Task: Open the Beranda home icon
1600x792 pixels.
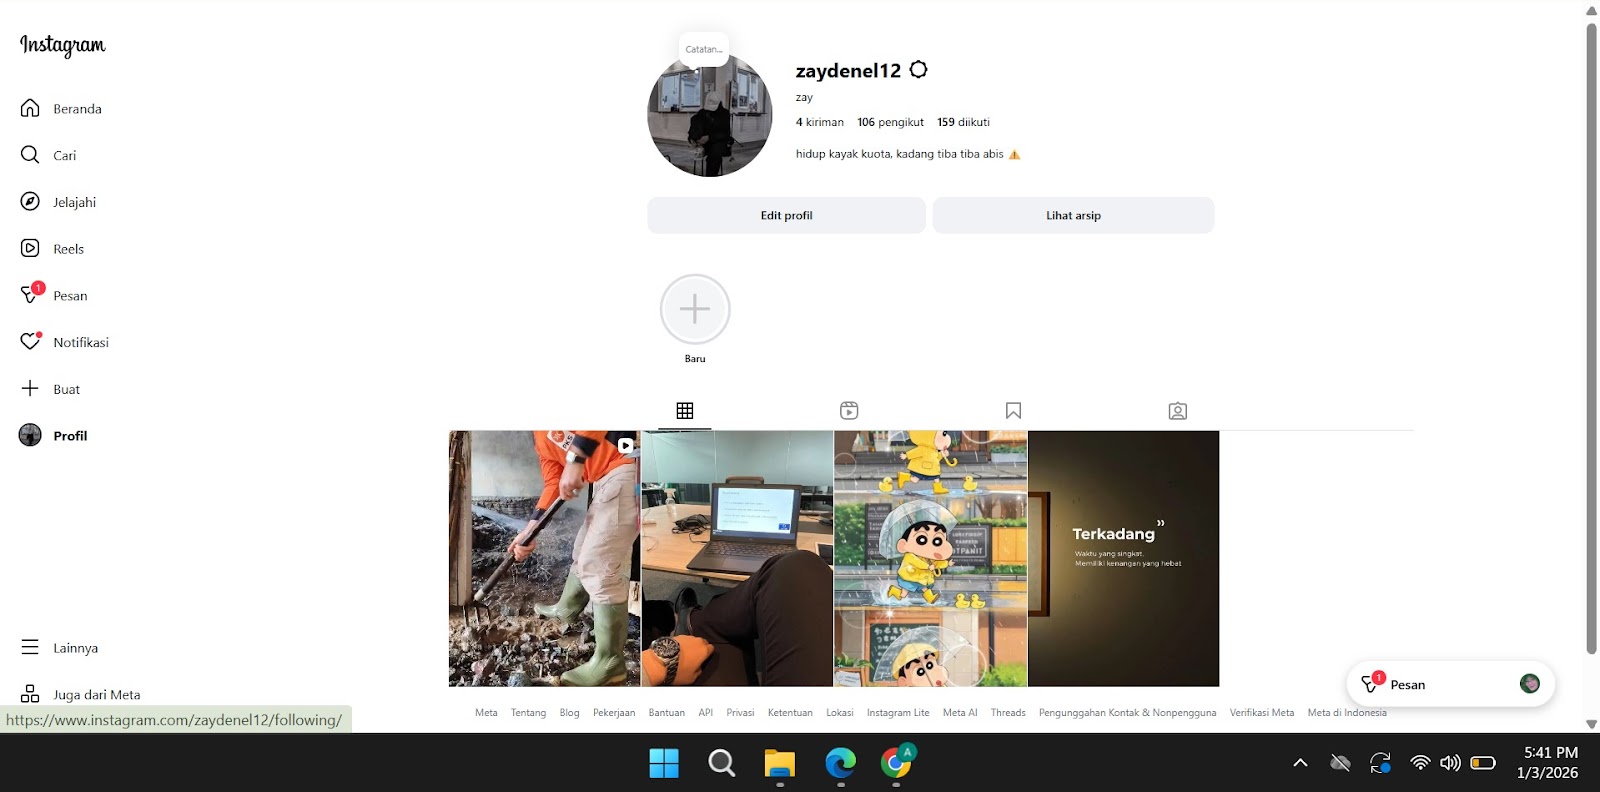Action: click(x=30, y=108)
